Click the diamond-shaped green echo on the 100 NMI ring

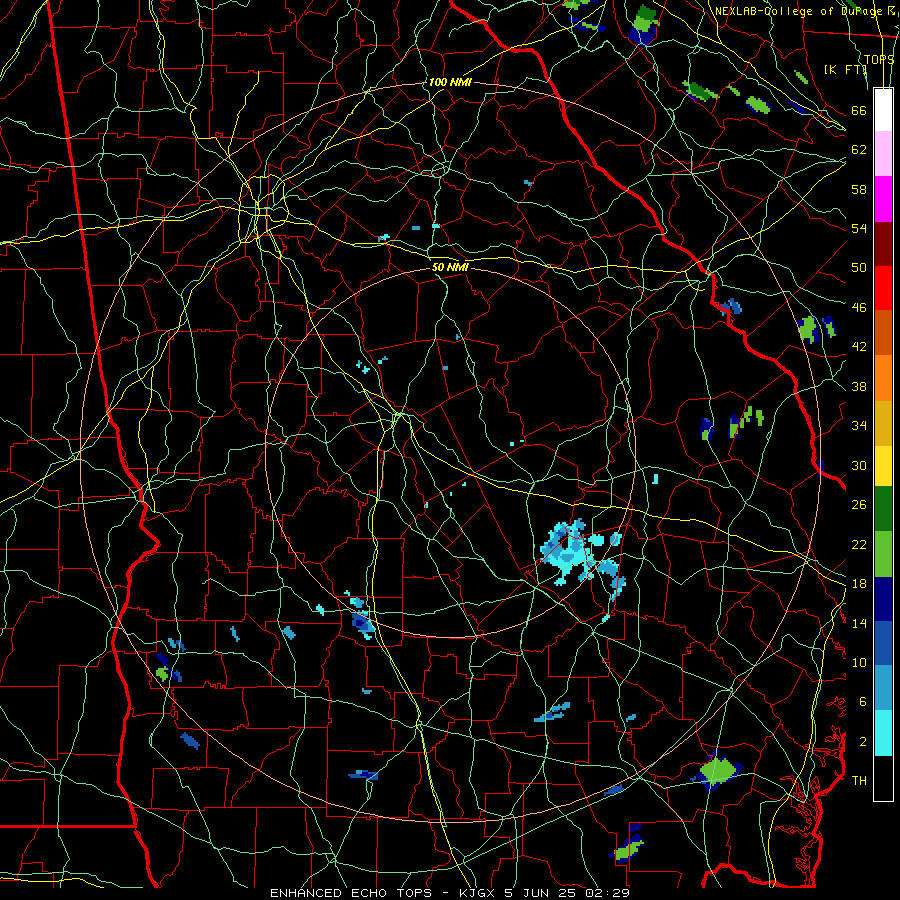coord(717,771)
